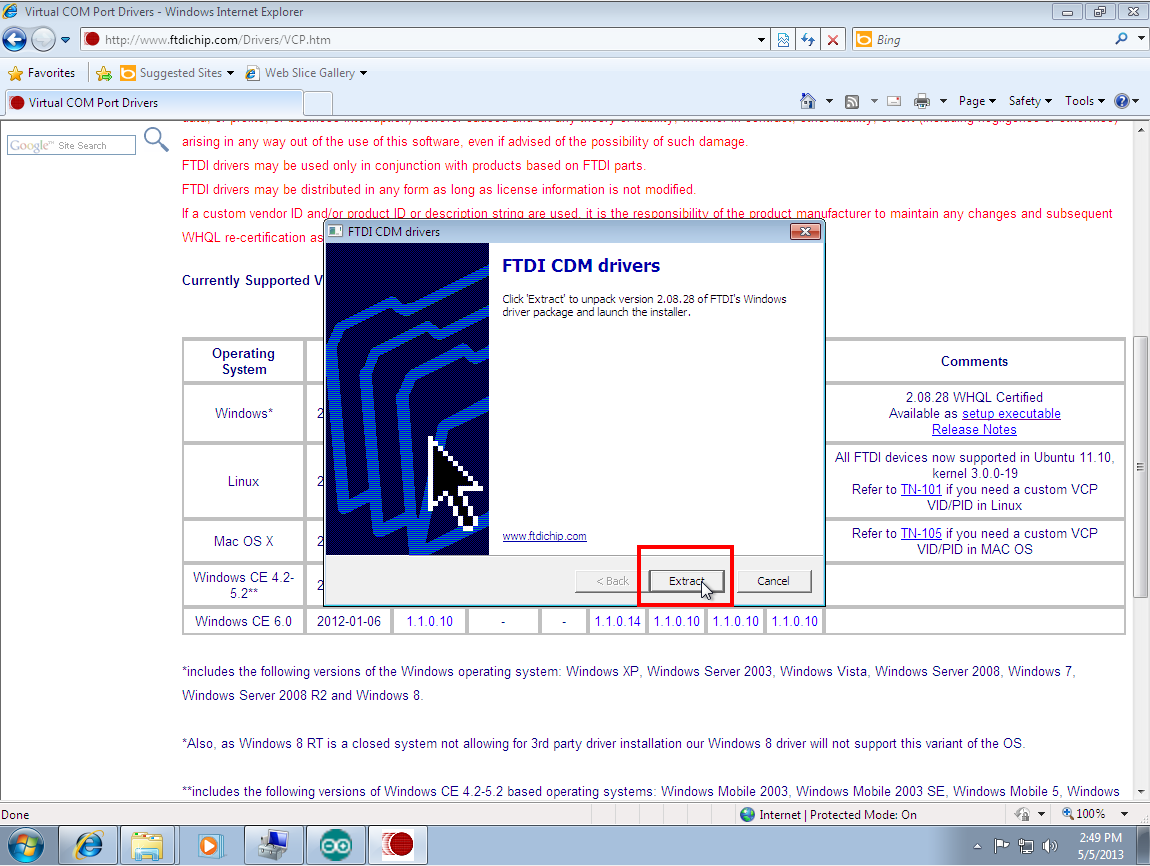Refresh the page using the address bar icon
Viewport: 1150px width, 866px height.
[x=808, y=39]
